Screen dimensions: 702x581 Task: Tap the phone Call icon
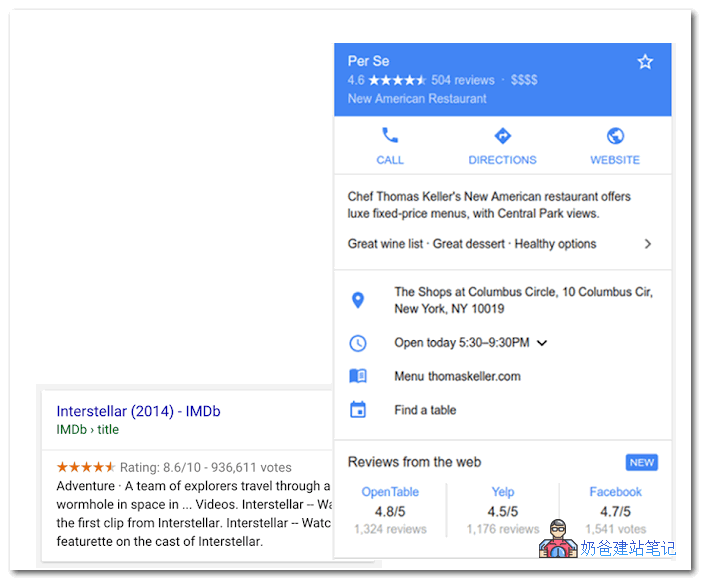coord(390,135)
